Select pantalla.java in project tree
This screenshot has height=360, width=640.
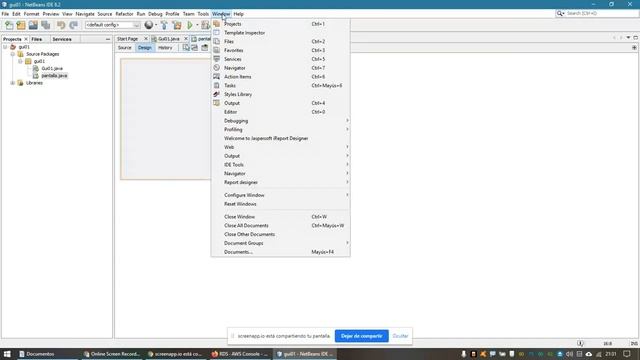tap(54, 76)
